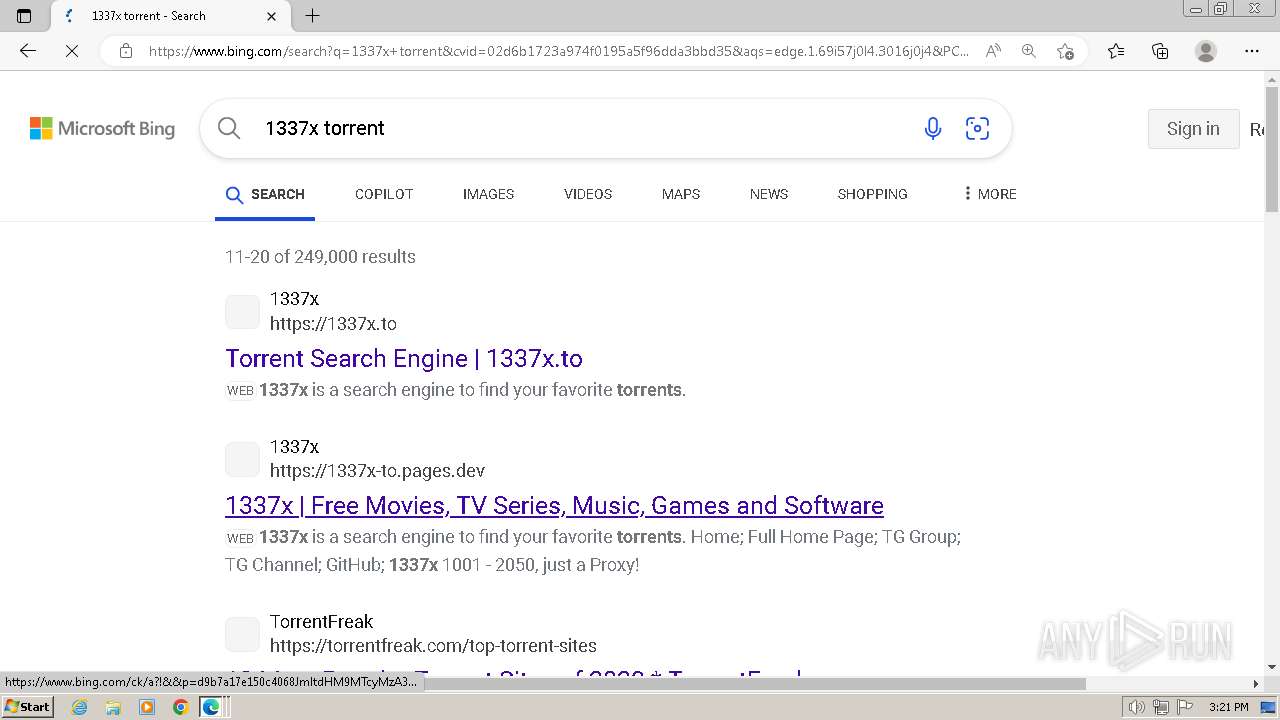The image size is (1280, 720).
Task: Open File Explorer from taskbar
Action: (113, 707)
